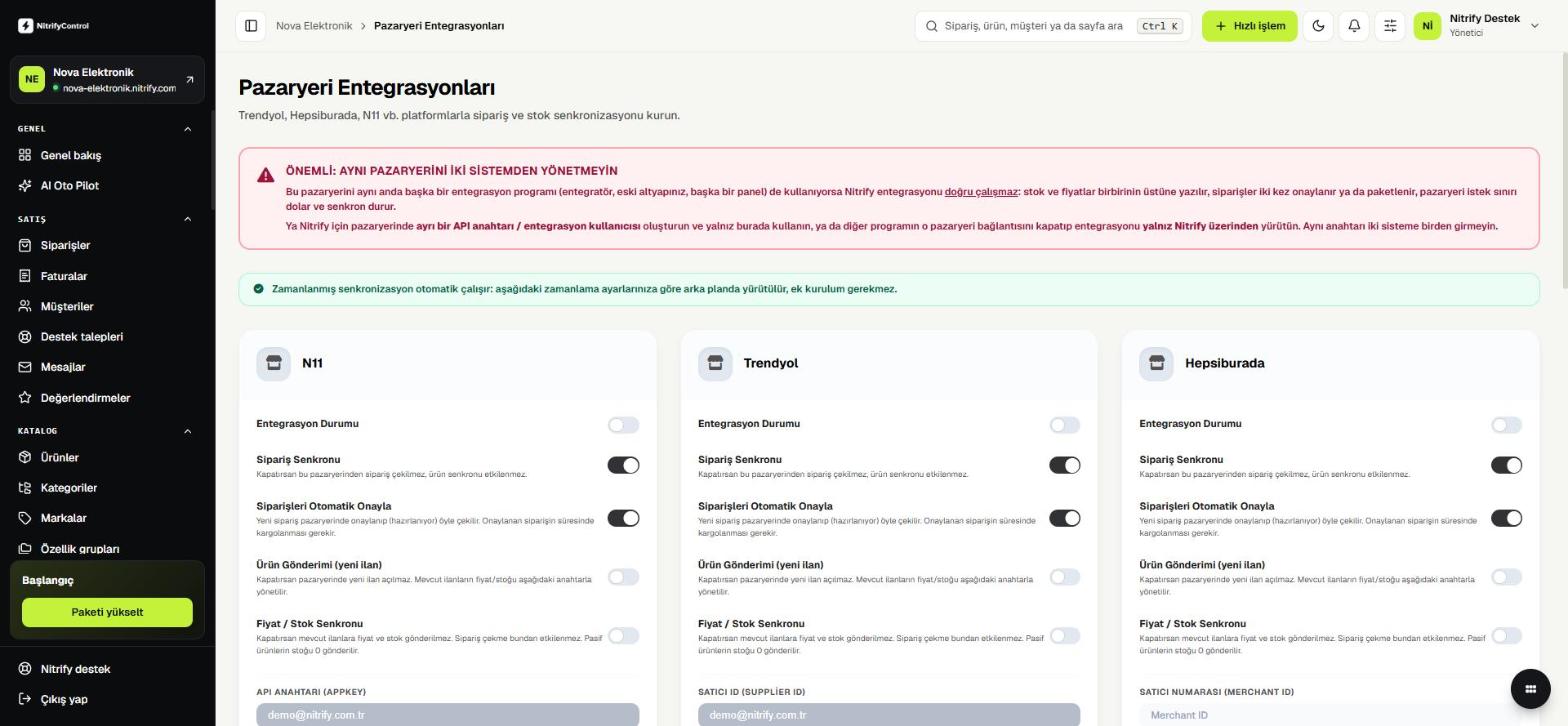
Task: Open notifications bell icon
Action: (1354, 26)
